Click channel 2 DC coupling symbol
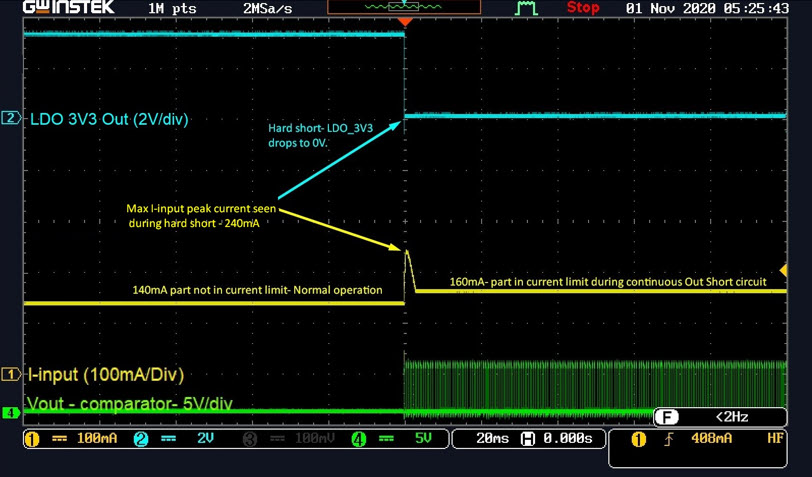This screenshot has height=477, width=812. 168,439
